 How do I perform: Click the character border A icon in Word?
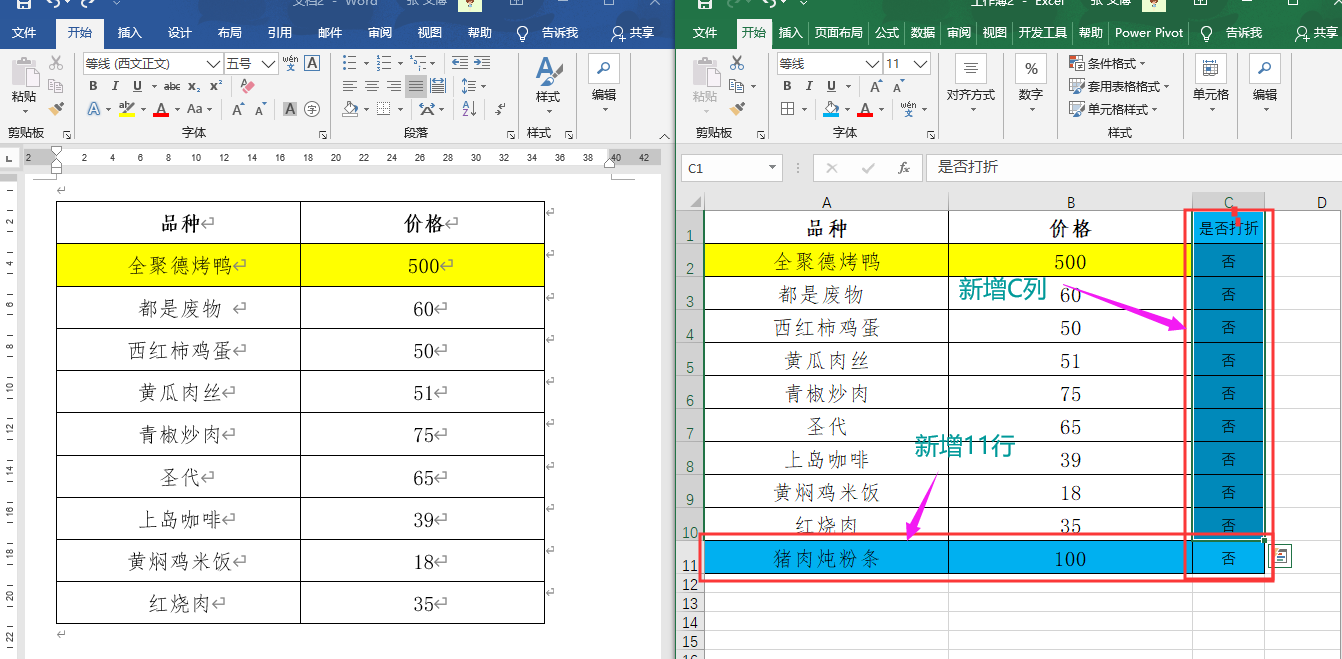click(312, 63)
